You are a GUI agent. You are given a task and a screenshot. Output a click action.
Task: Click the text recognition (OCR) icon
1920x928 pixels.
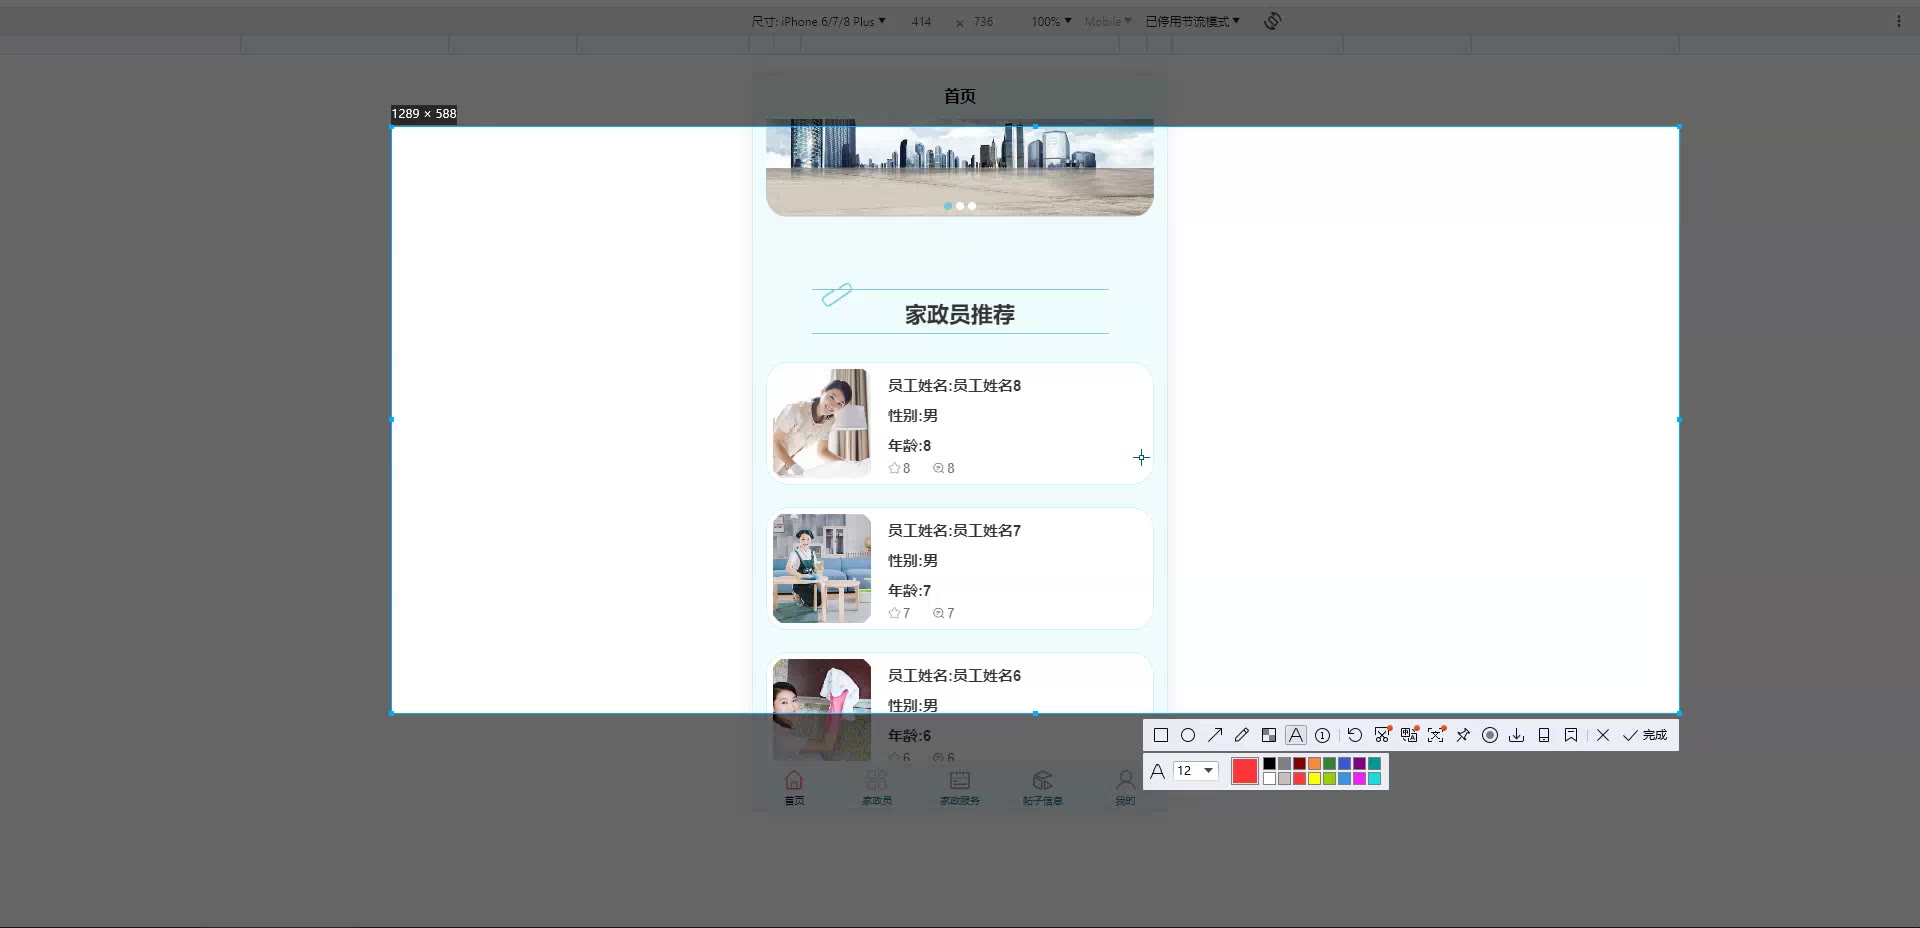click(x=1436, y=735)
